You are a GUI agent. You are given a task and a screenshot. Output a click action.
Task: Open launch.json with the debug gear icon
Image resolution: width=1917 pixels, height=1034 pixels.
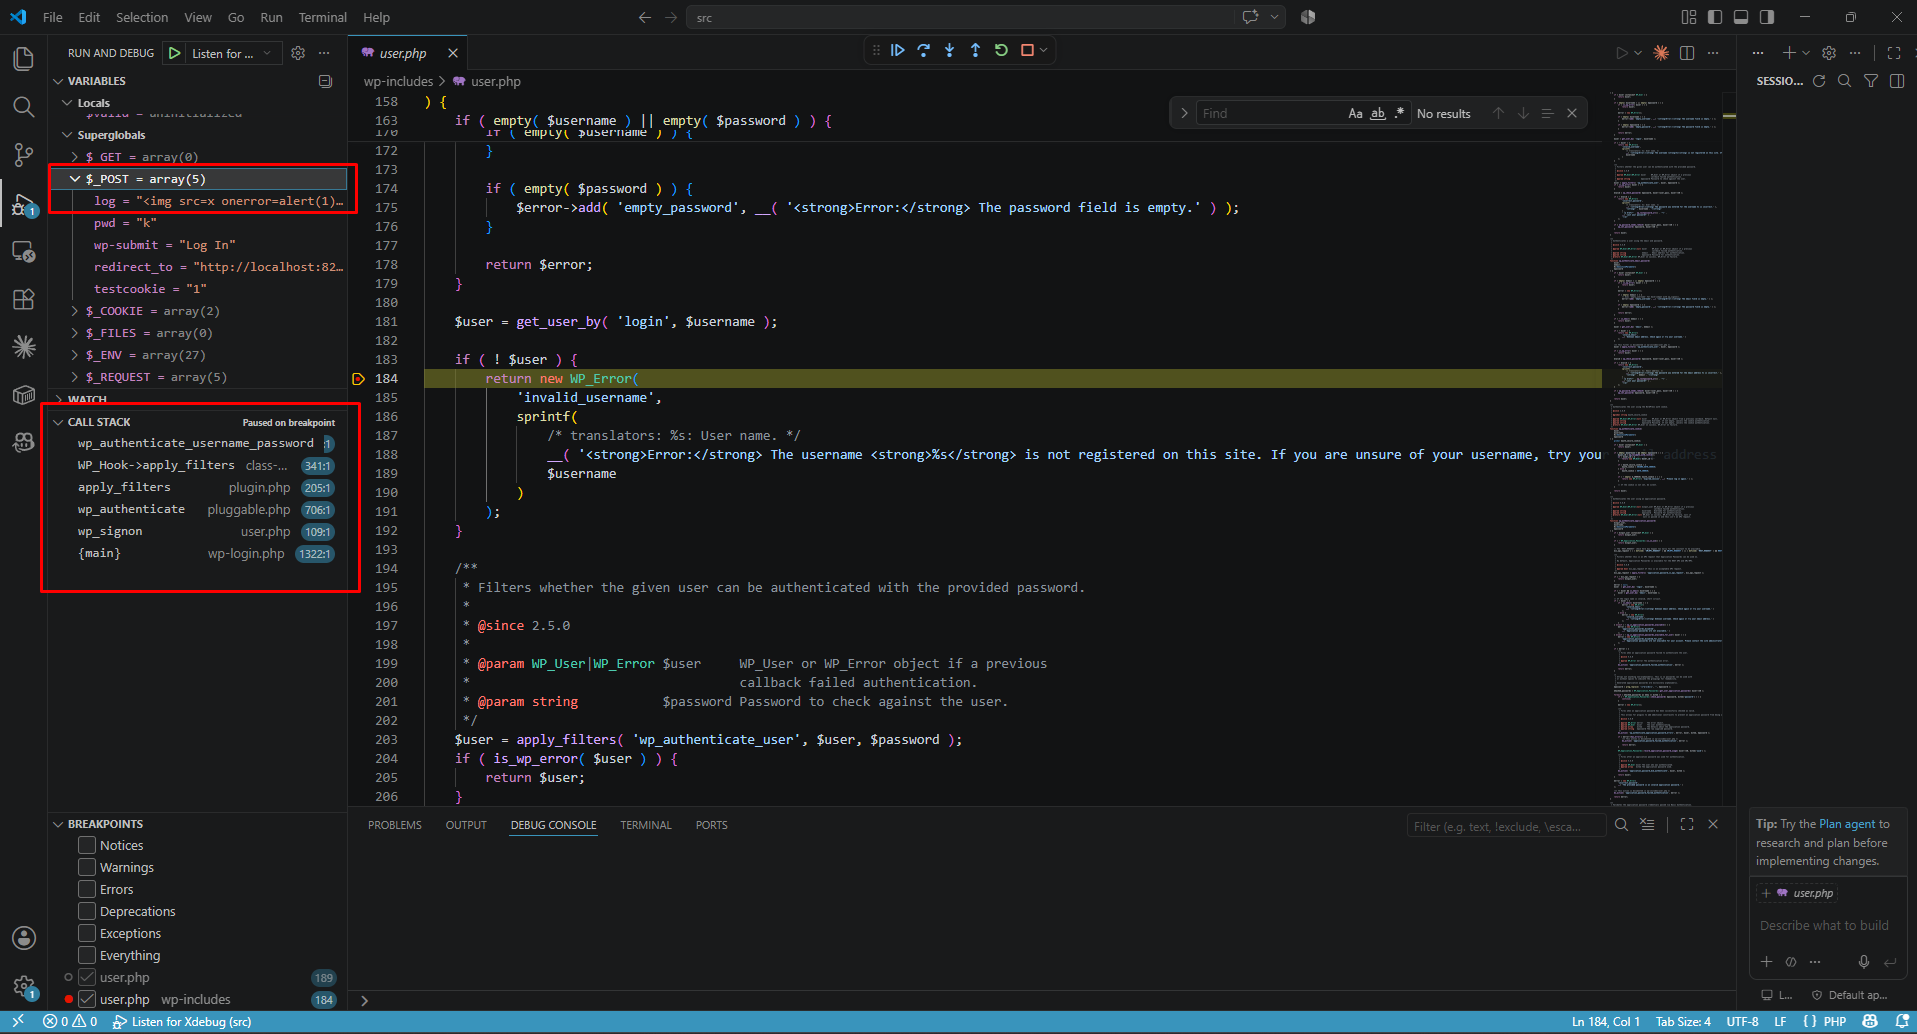(x=298, y=53)
